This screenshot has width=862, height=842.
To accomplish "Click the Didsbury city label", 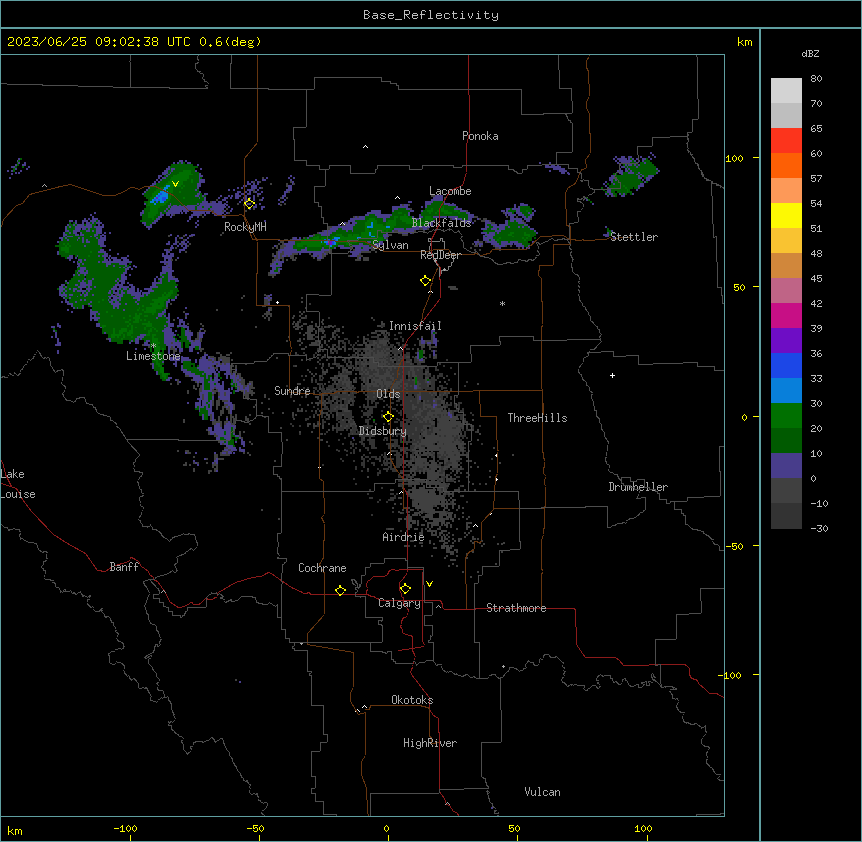I will coord(383,431).
